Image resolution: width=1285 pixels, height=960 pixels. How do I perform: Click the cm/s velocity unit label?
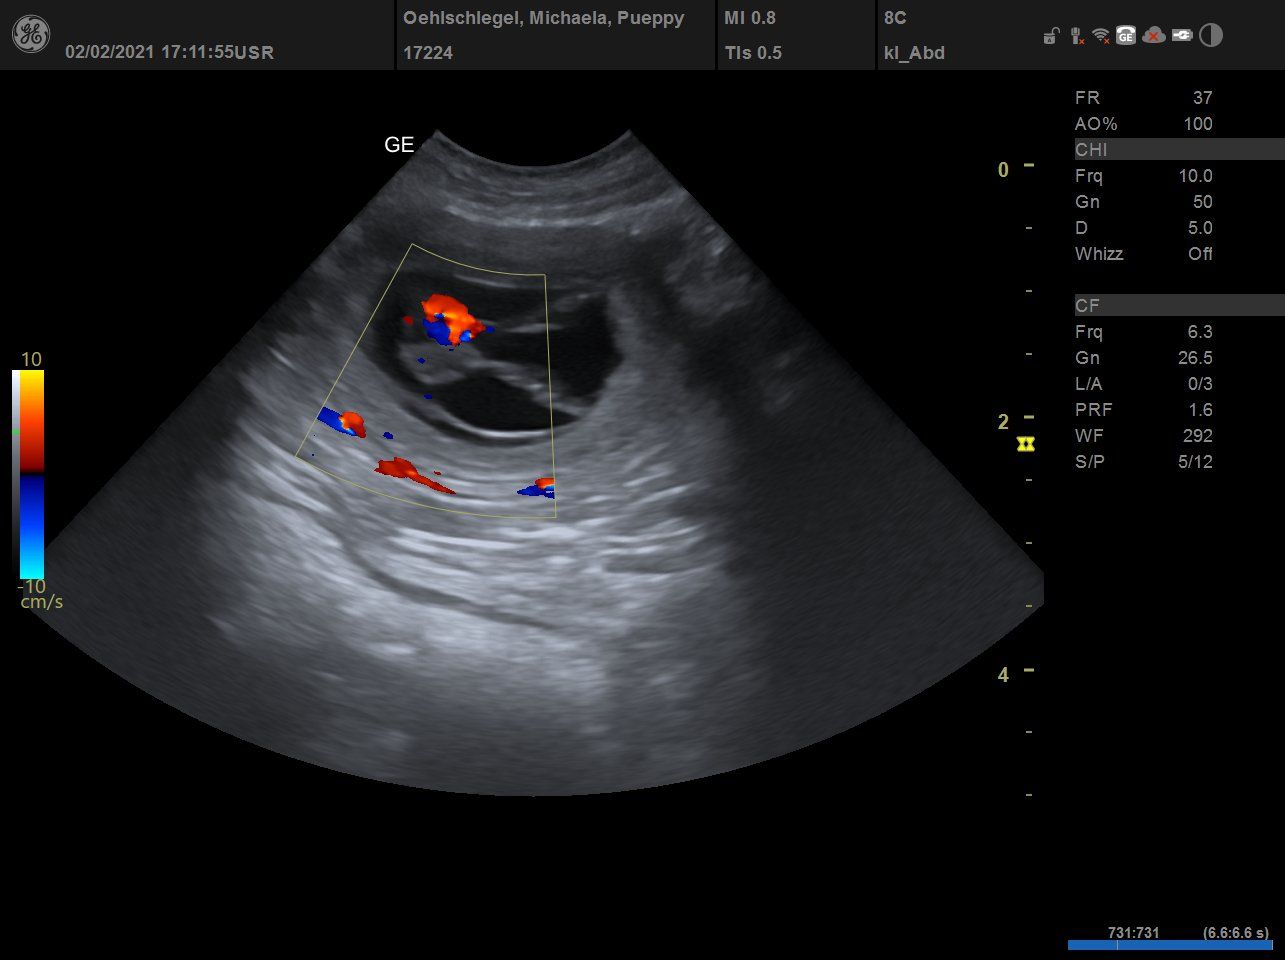tap(41, 602)
